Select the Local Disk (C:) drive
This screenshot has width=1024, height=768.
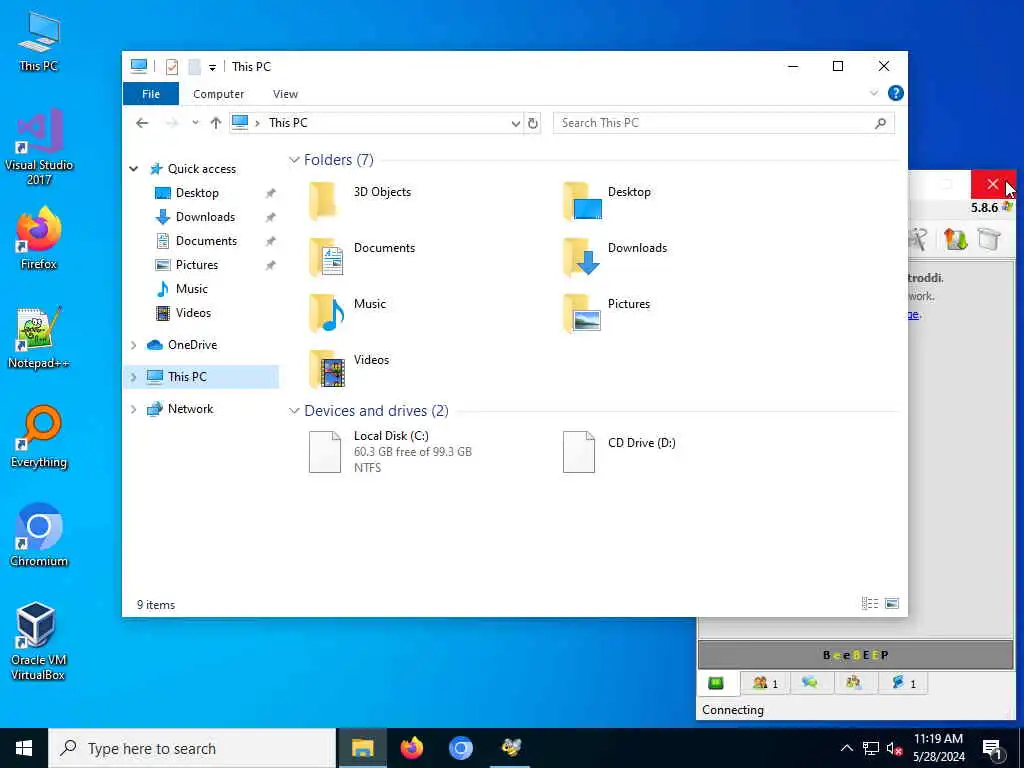391,451
